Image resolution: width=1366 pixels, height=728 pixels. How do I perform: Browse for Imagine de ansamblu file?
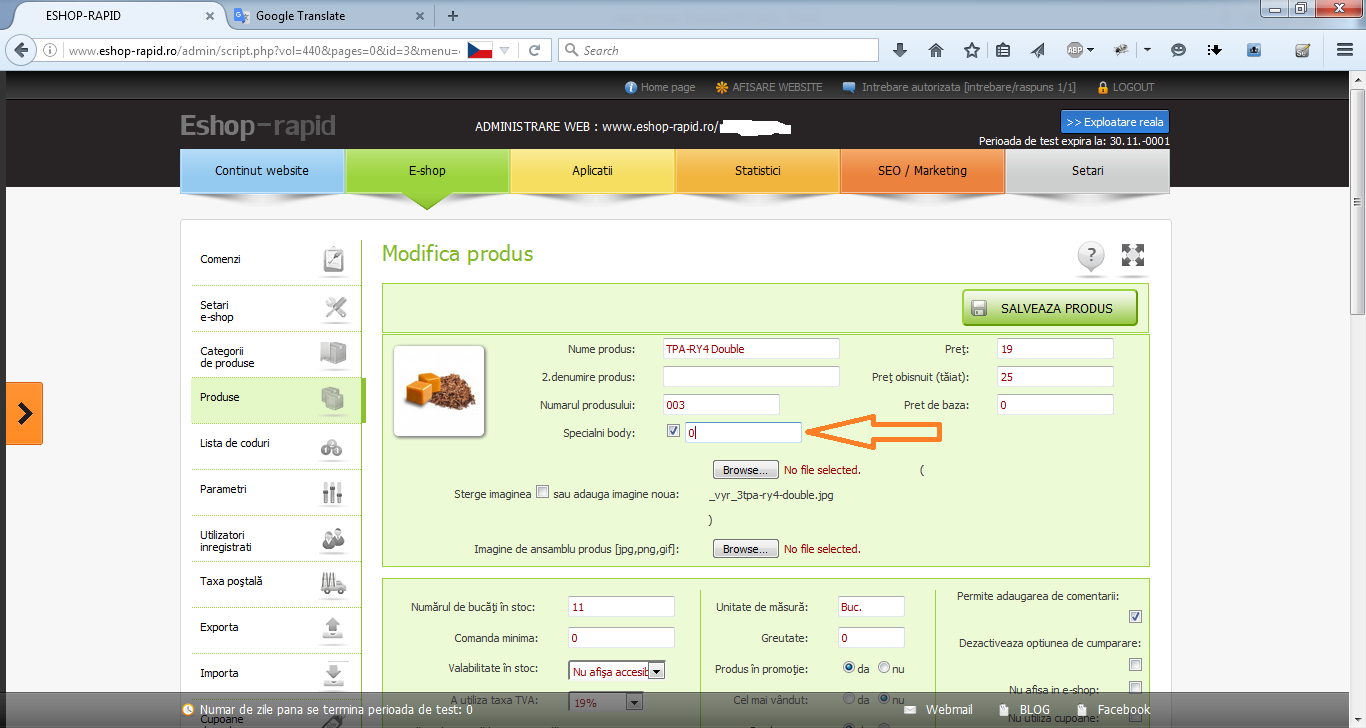(x=745, y=549)
